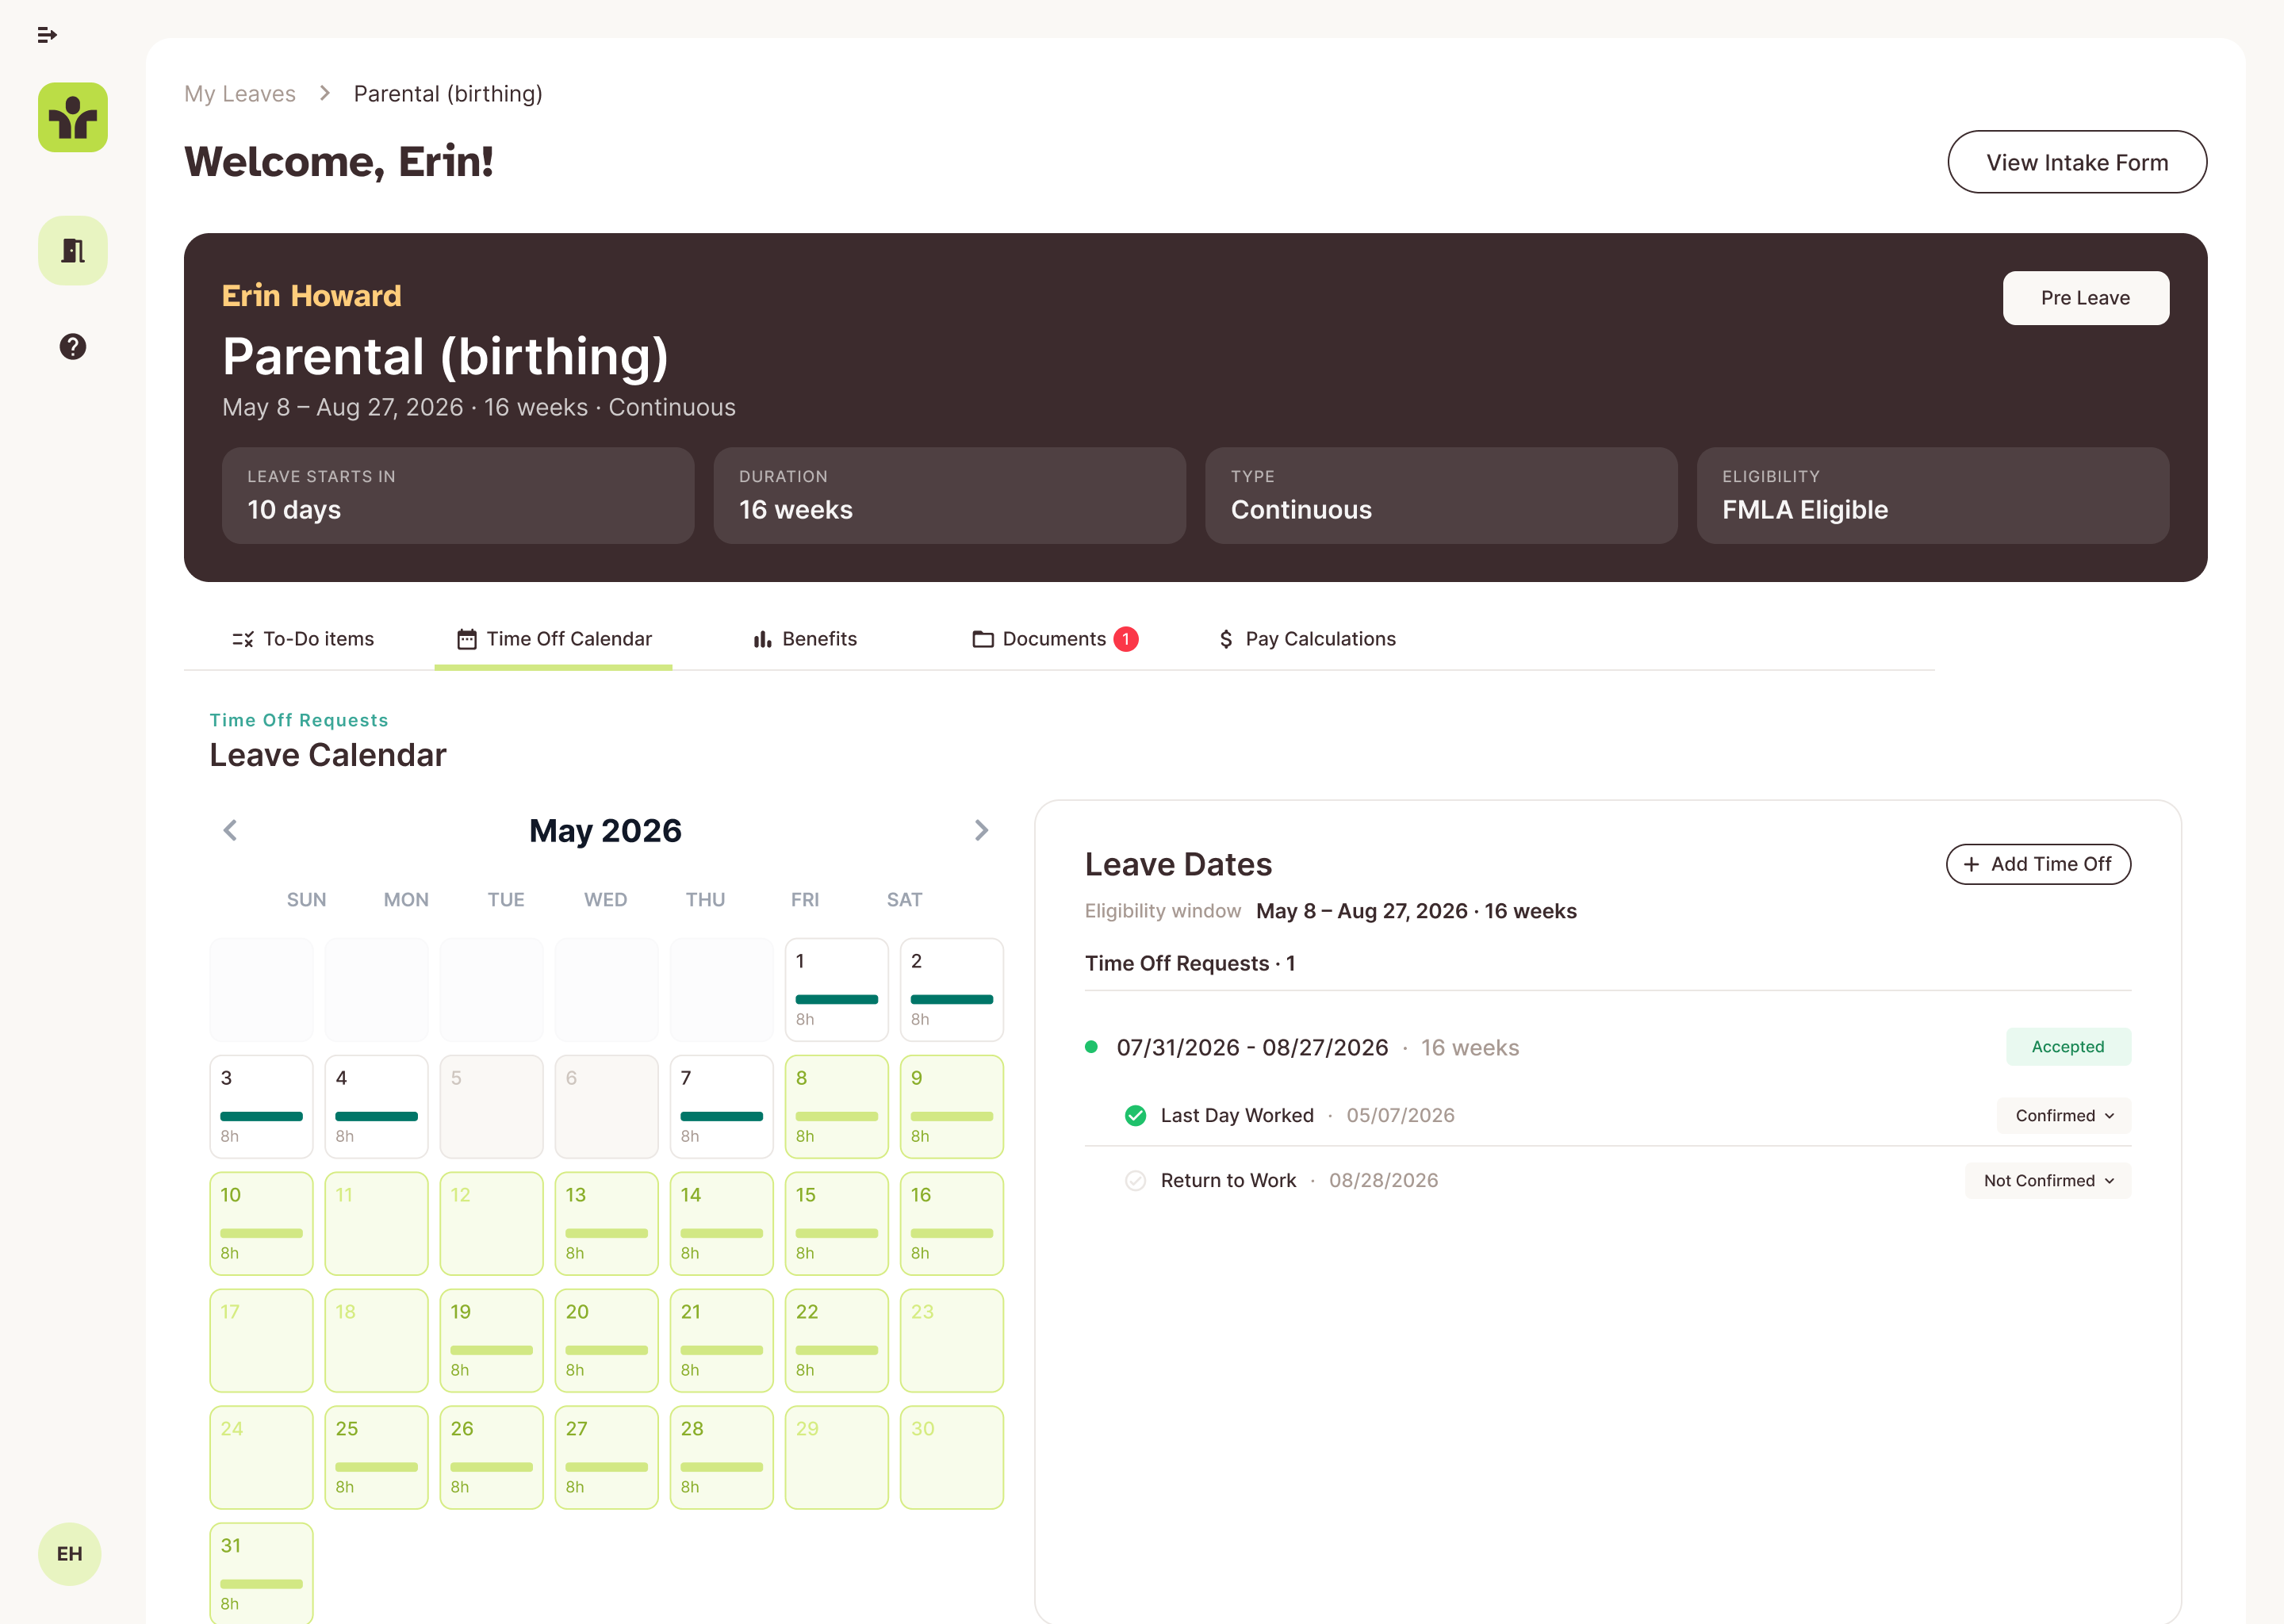Click the View Intake Form button
This screenshot has width=2284, height=1624.
point(2077,162)
